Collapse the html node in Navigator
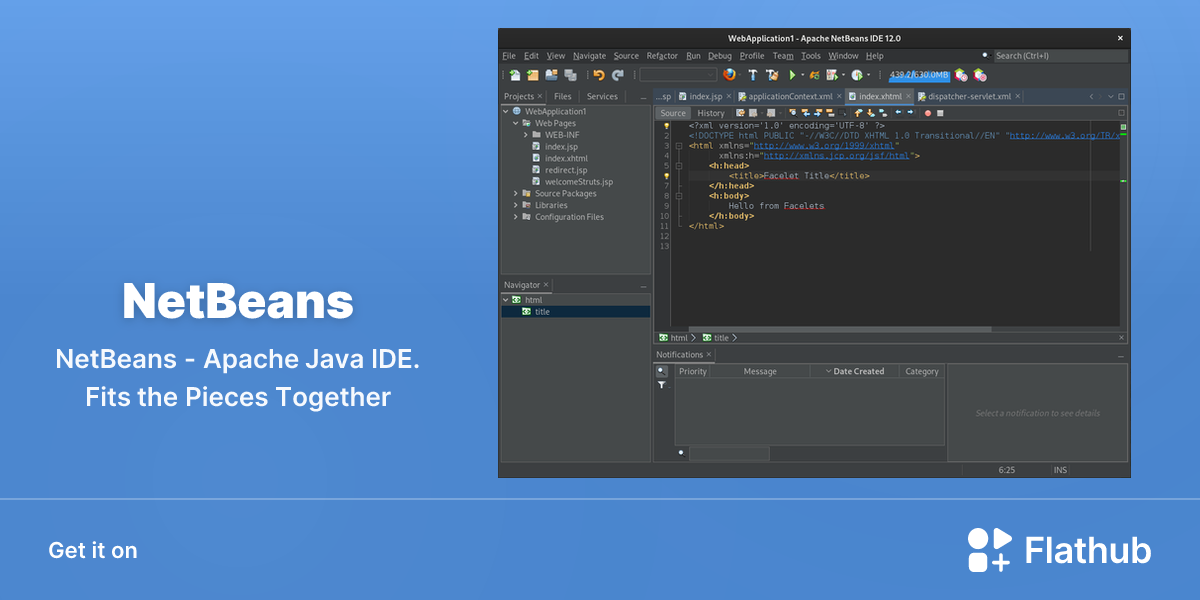Viewport: 1200px width, 600px height. 506,300
